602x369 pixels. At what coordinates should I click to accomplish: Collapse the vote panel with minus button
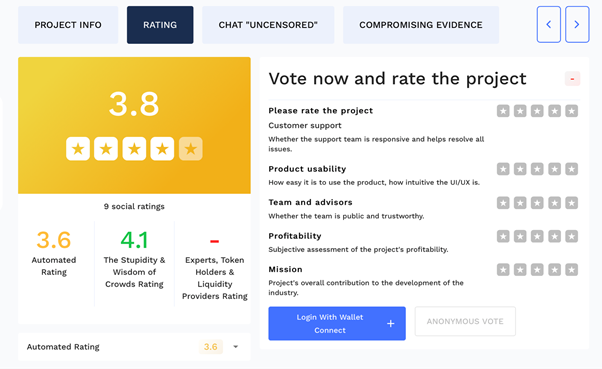[572, 79]
